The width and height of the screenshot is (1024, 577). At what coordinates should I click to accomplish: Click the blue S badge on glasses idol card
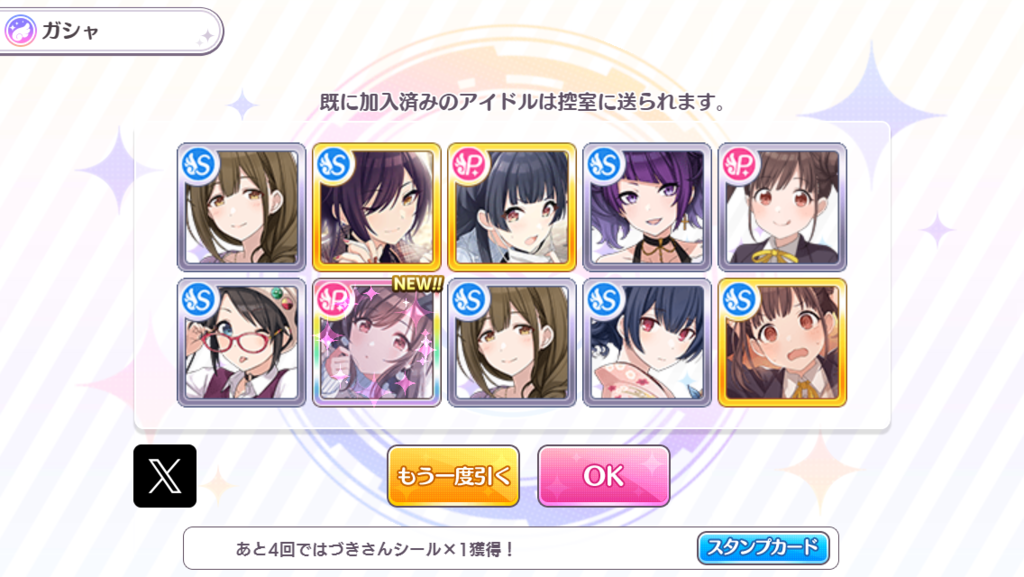point(199,300)
